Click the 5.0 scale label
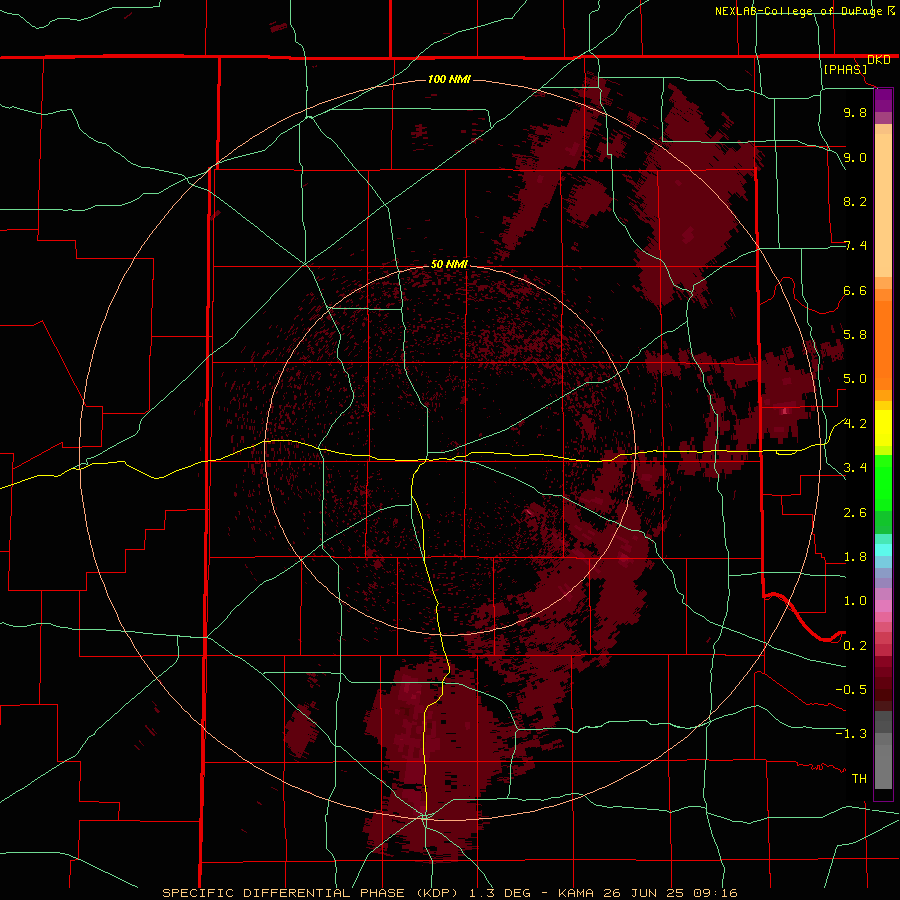The height and width of the screenshot is (900, 900). [855, 379]
